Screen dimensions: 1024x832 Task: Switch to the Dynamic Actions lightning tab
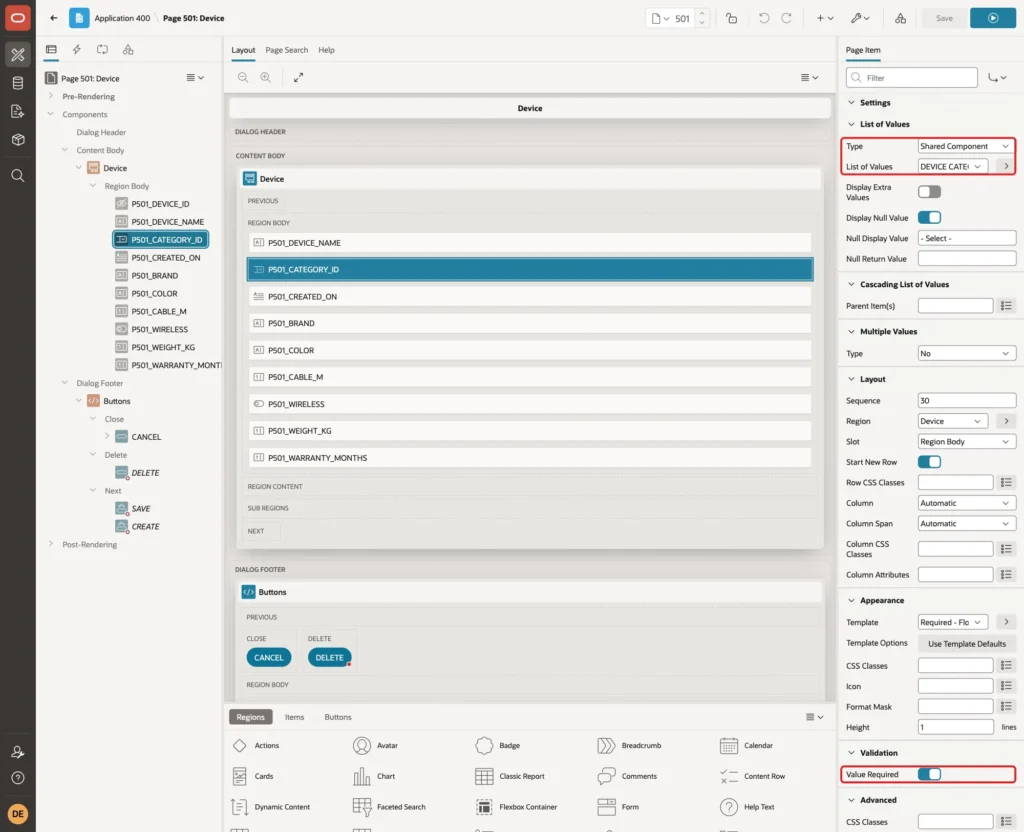tap(76, 49)
